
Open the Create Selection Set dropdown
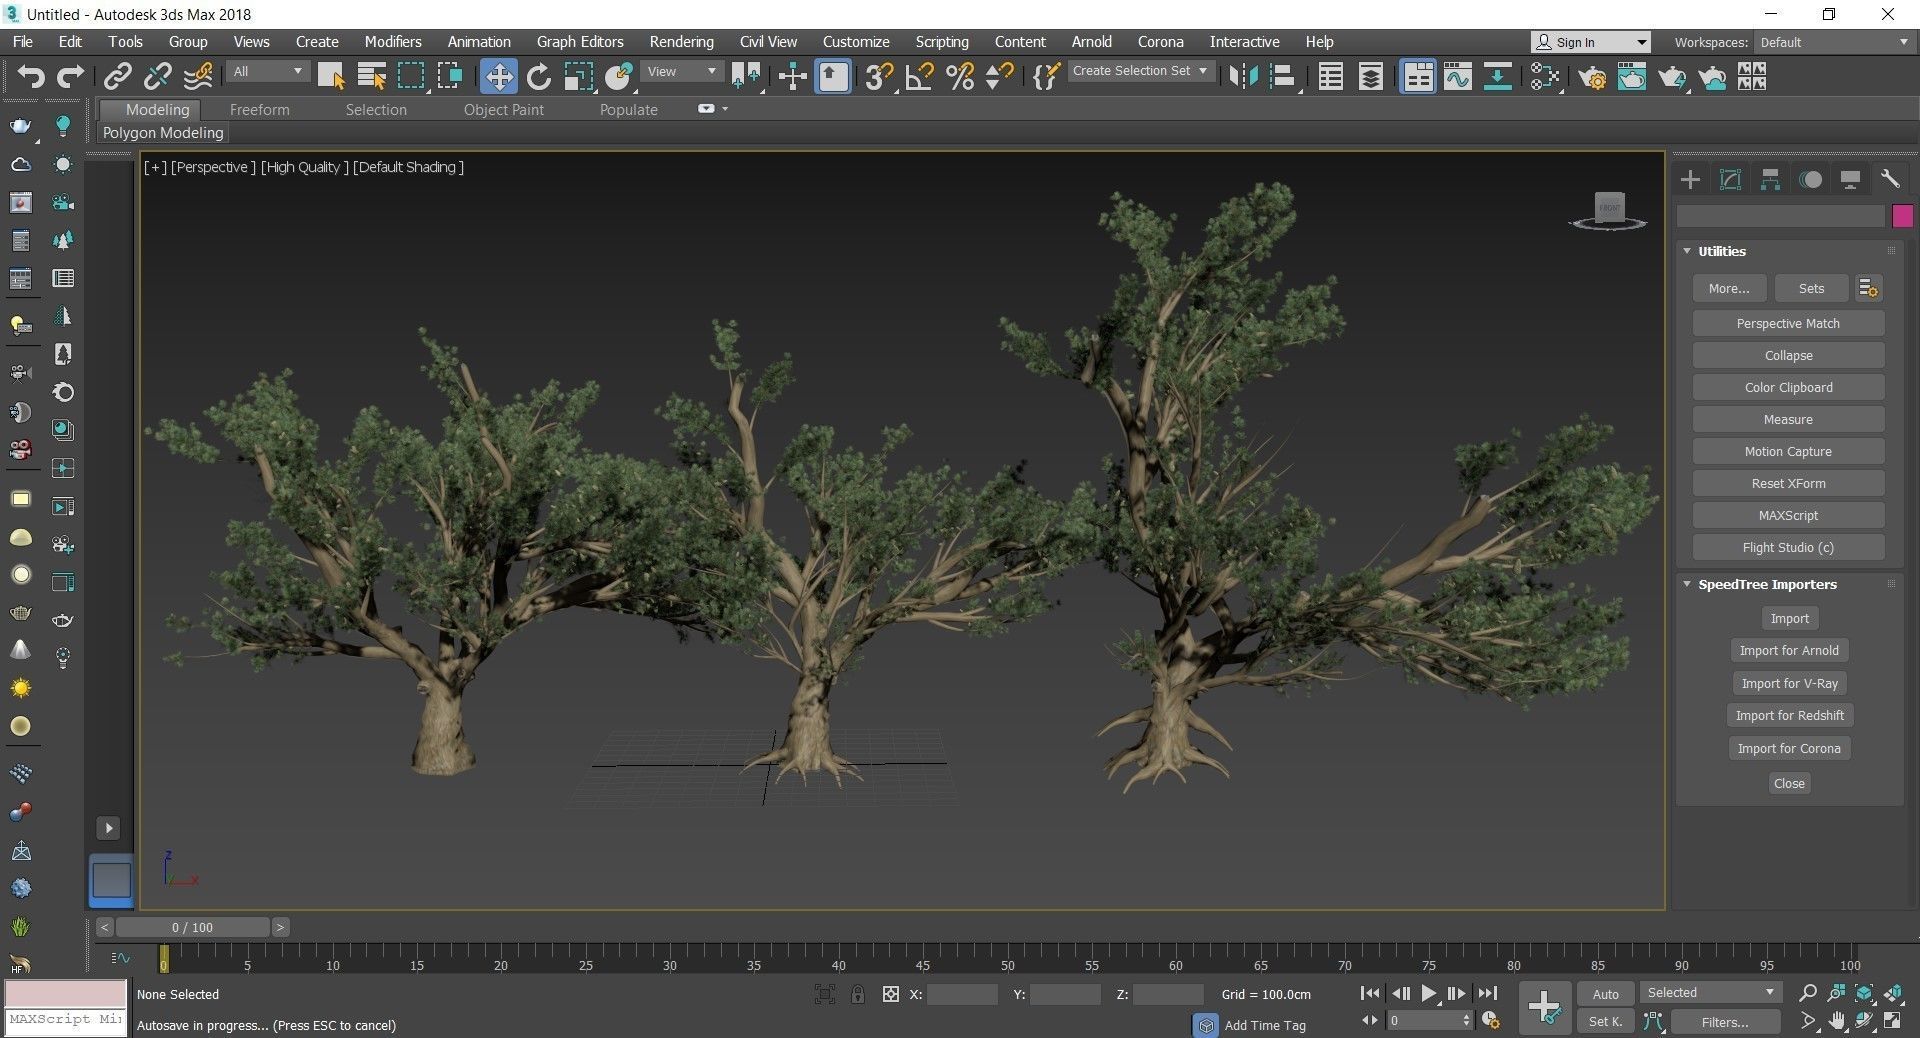click(1141, 71)
